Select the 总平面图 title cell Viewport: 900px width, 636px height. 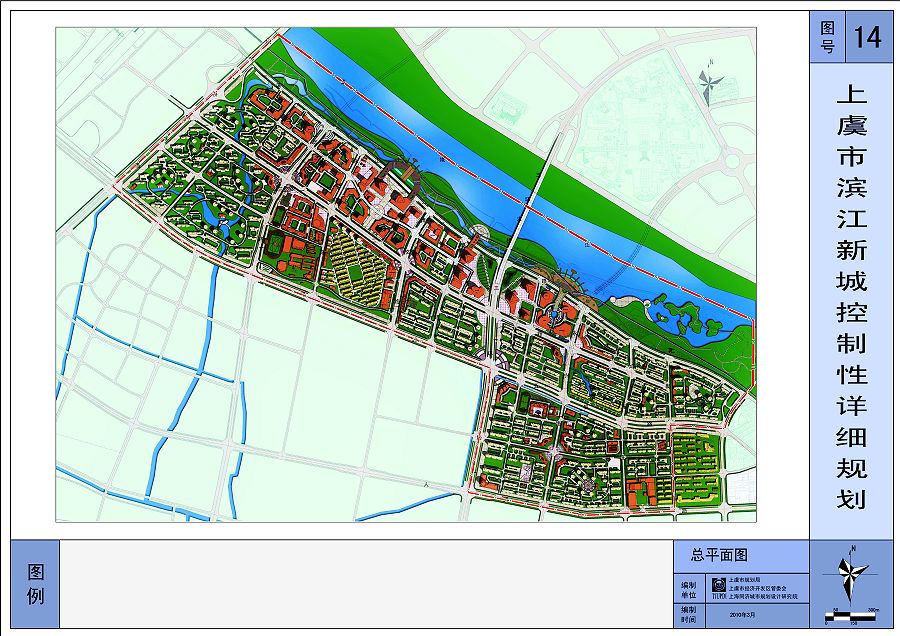click(742, 555)
